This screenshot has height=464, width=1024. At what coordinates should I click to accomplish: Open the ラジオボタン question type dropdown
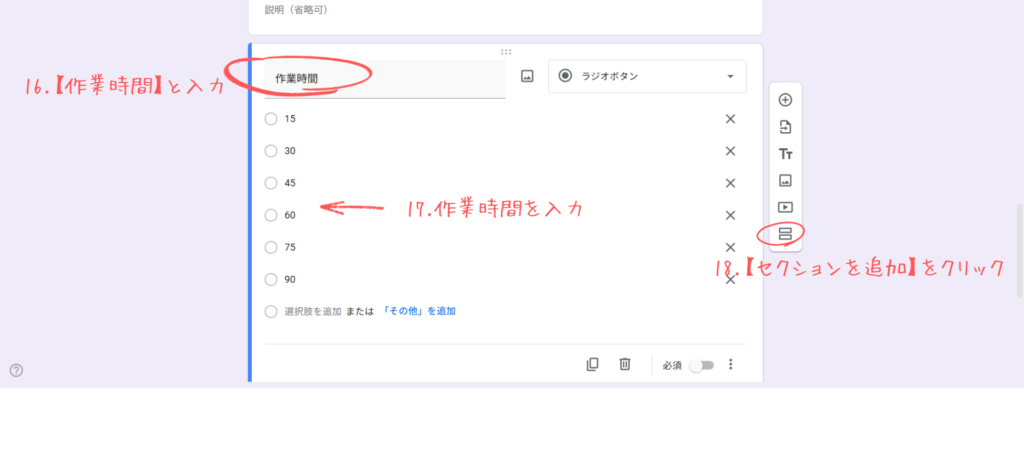point(647,76)
